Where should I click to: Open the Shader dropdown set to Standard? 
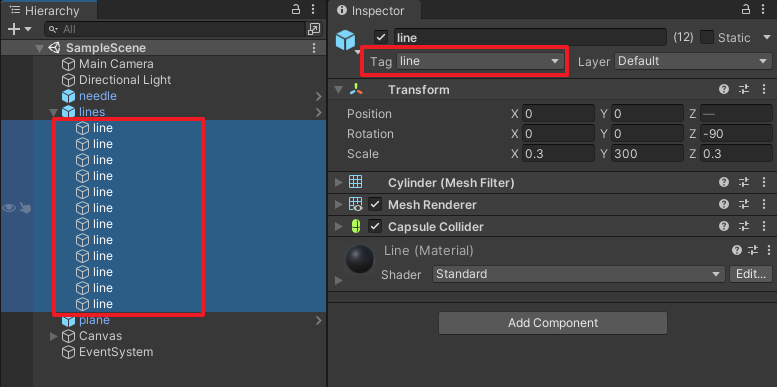coord(578,274)
